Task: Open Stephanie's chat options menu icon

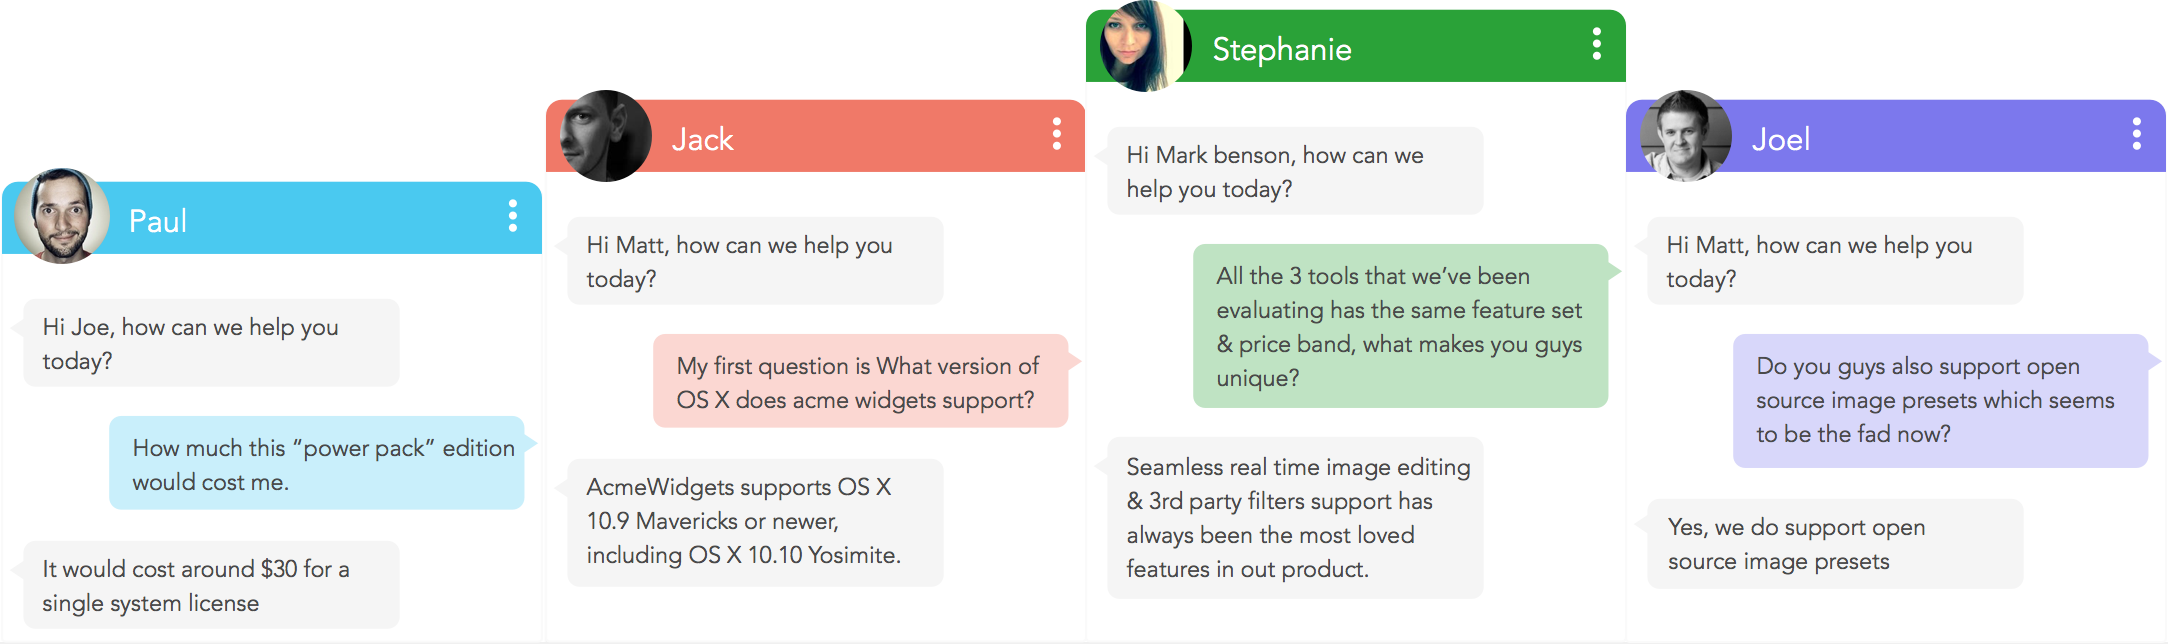Action: coord(1597,44)
